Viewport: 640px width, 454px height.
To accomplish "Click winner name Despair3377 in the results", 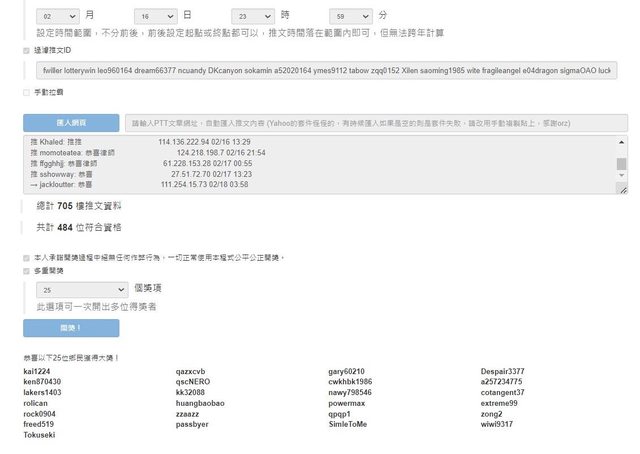I will (502, 372).
